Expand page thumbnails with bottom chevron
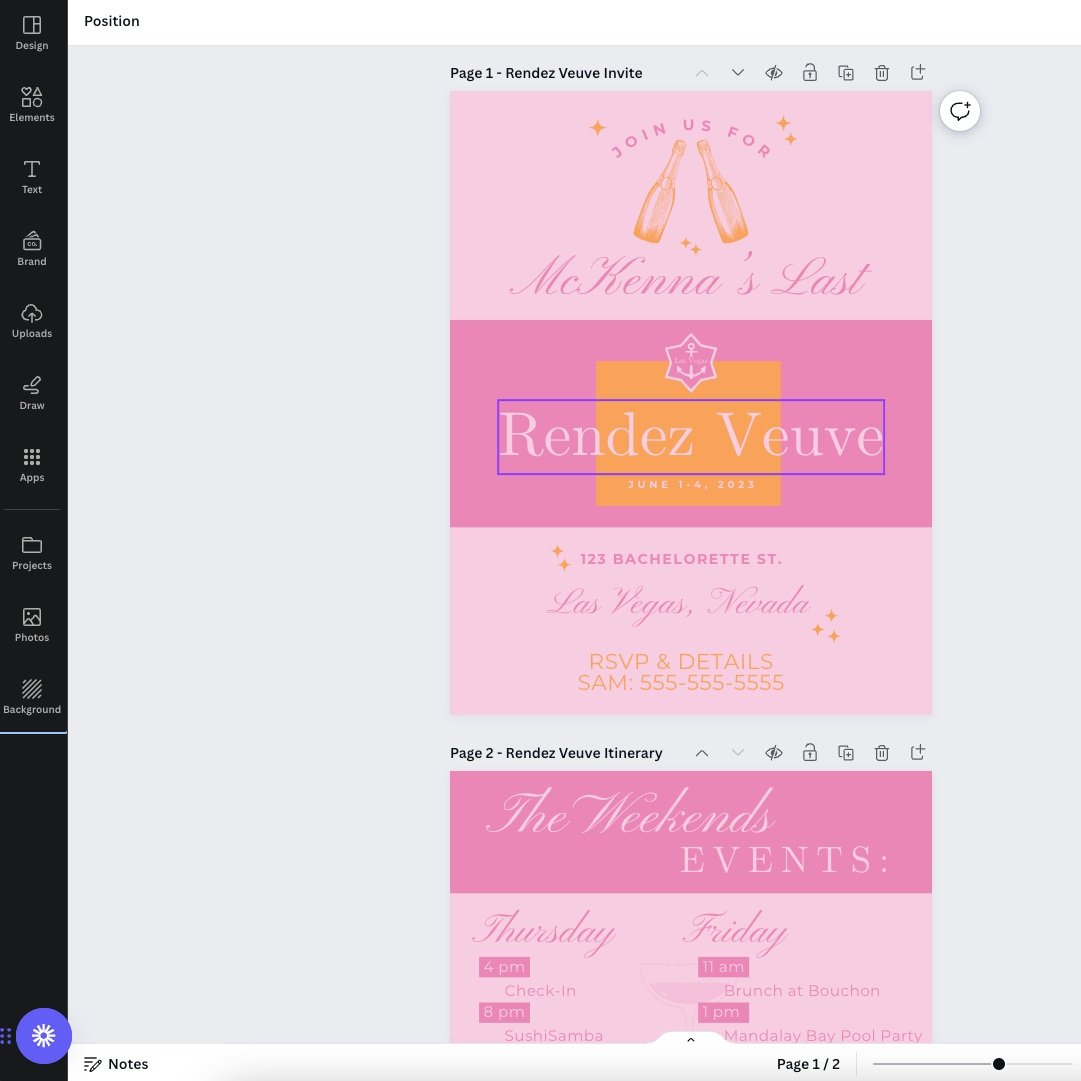This screenshot has width=1081, height=1081. 691,1040
